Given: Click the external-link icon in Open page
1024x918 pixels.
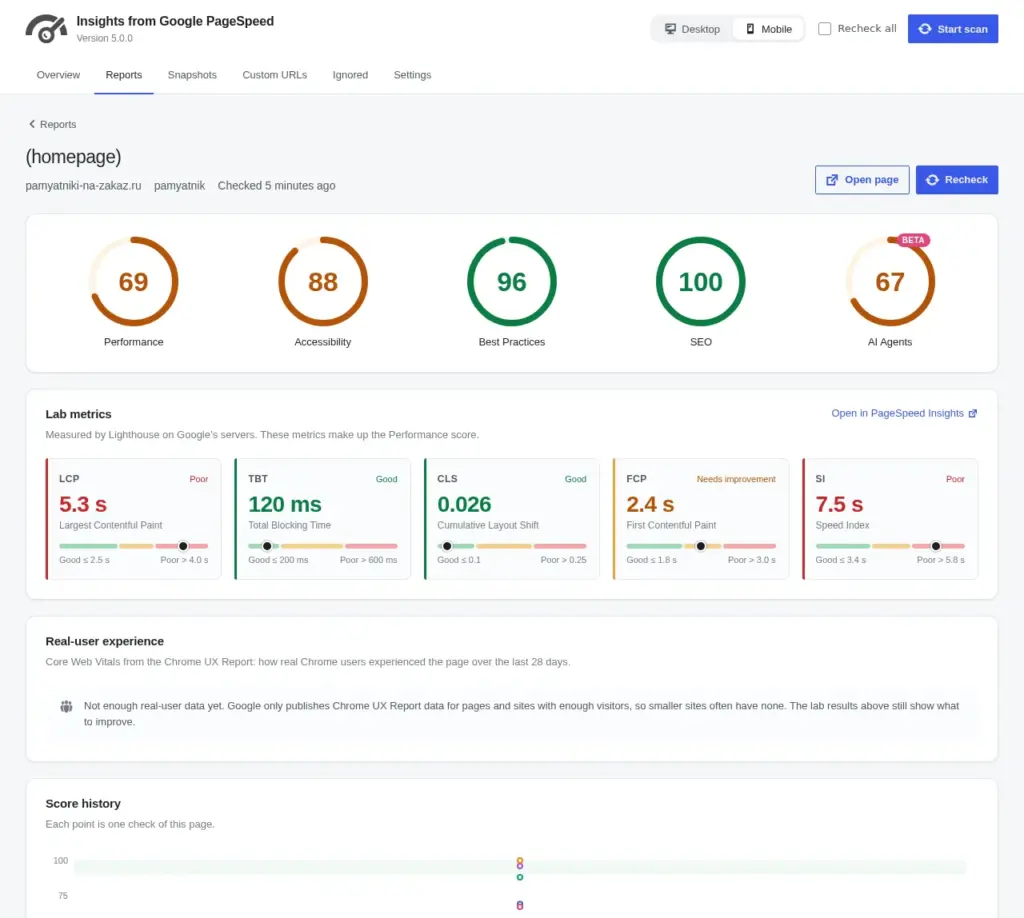Looking at the screenshot, I should tap(831, 180).
